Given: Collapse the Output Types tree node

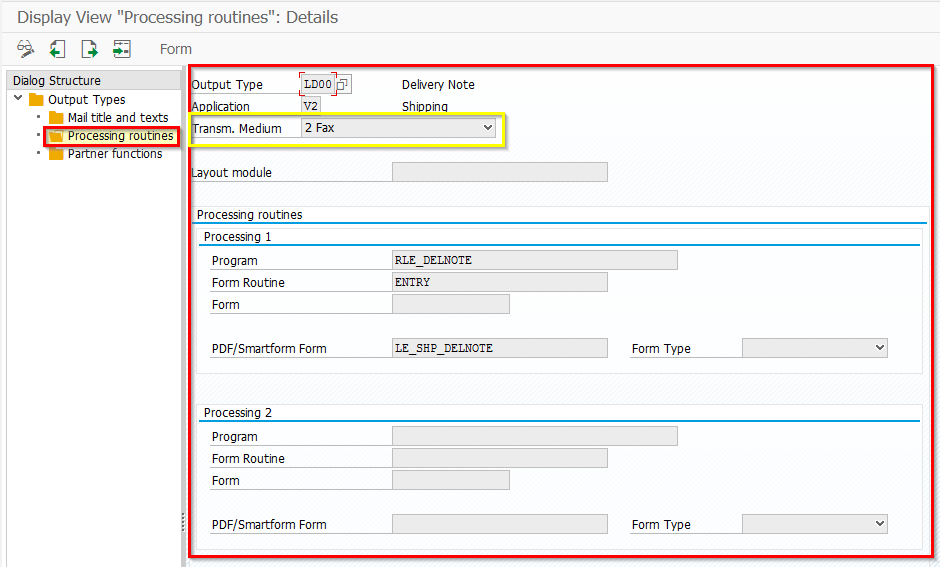Looking at the screenshot, I should [x=18, y=98].
